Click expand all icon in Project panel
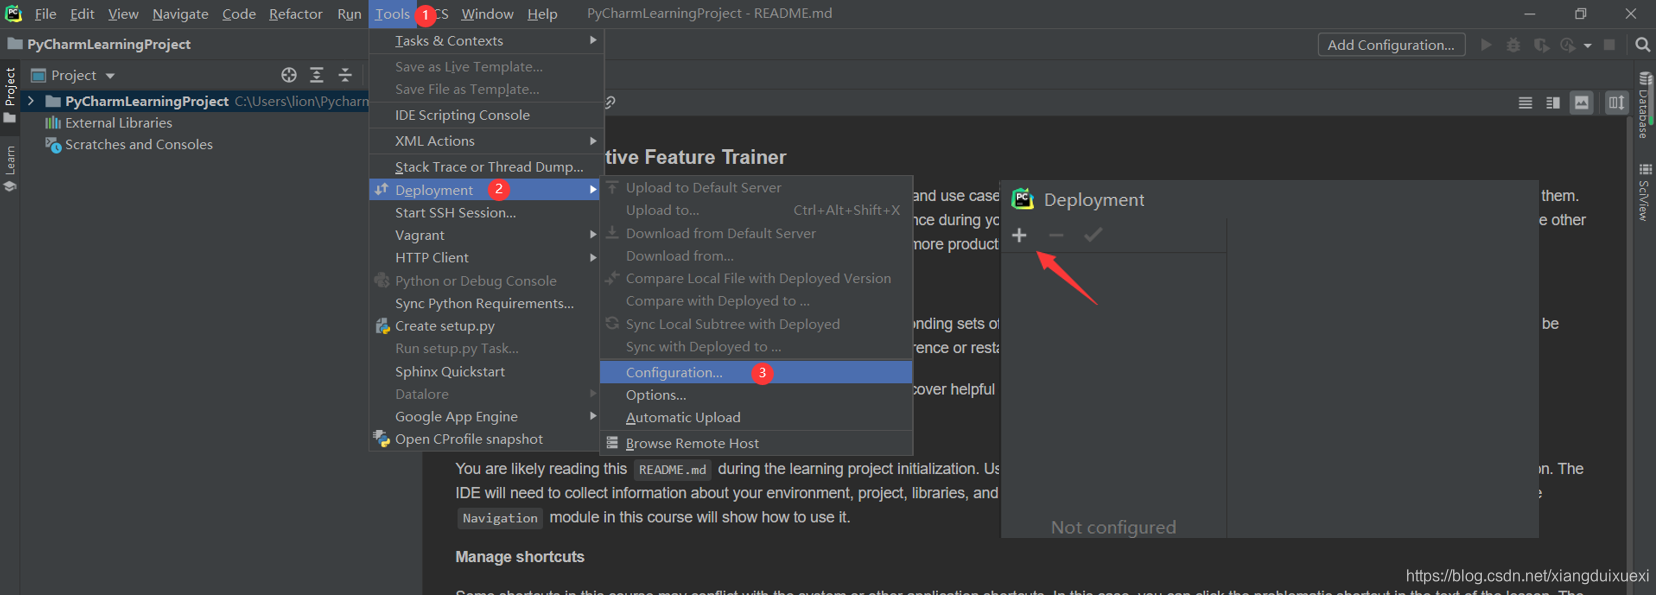The image size is (1659, 595). click(316, 75)
